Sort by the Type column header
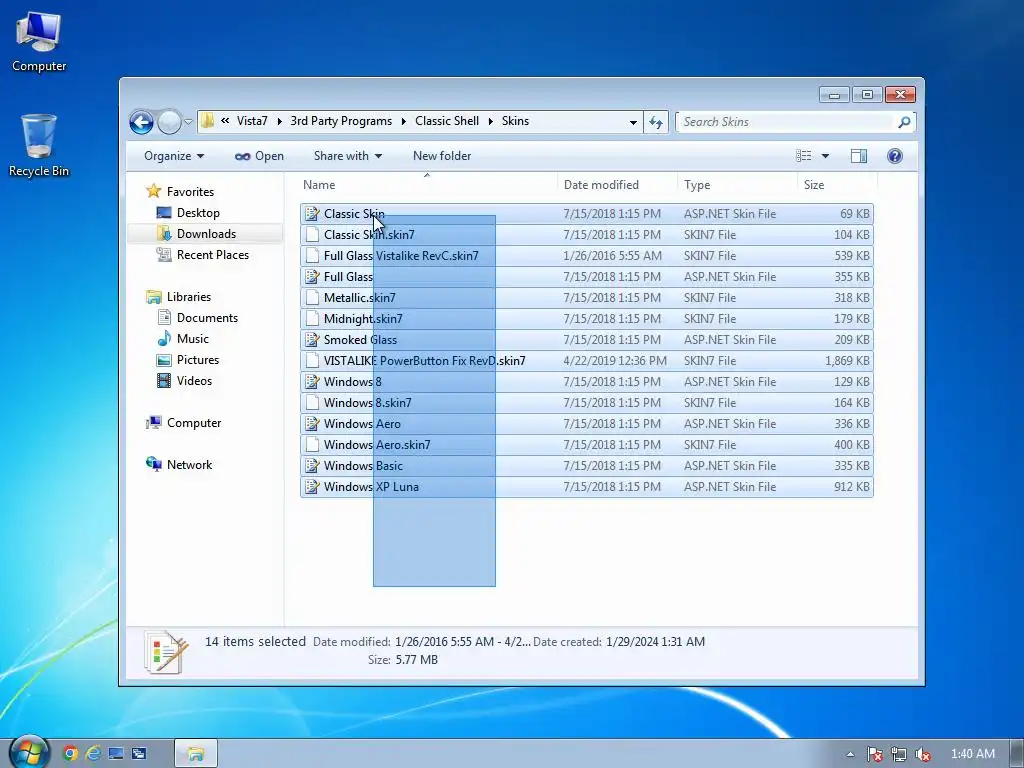This screenshot has height=768, width=1024. pyautogui.click(x=737, y=185)
